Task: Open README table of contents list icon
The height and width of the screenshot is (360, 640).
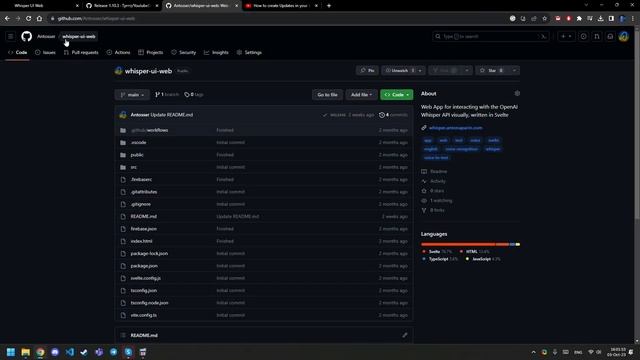Action: pyautogui.click(x=123, y=335)
